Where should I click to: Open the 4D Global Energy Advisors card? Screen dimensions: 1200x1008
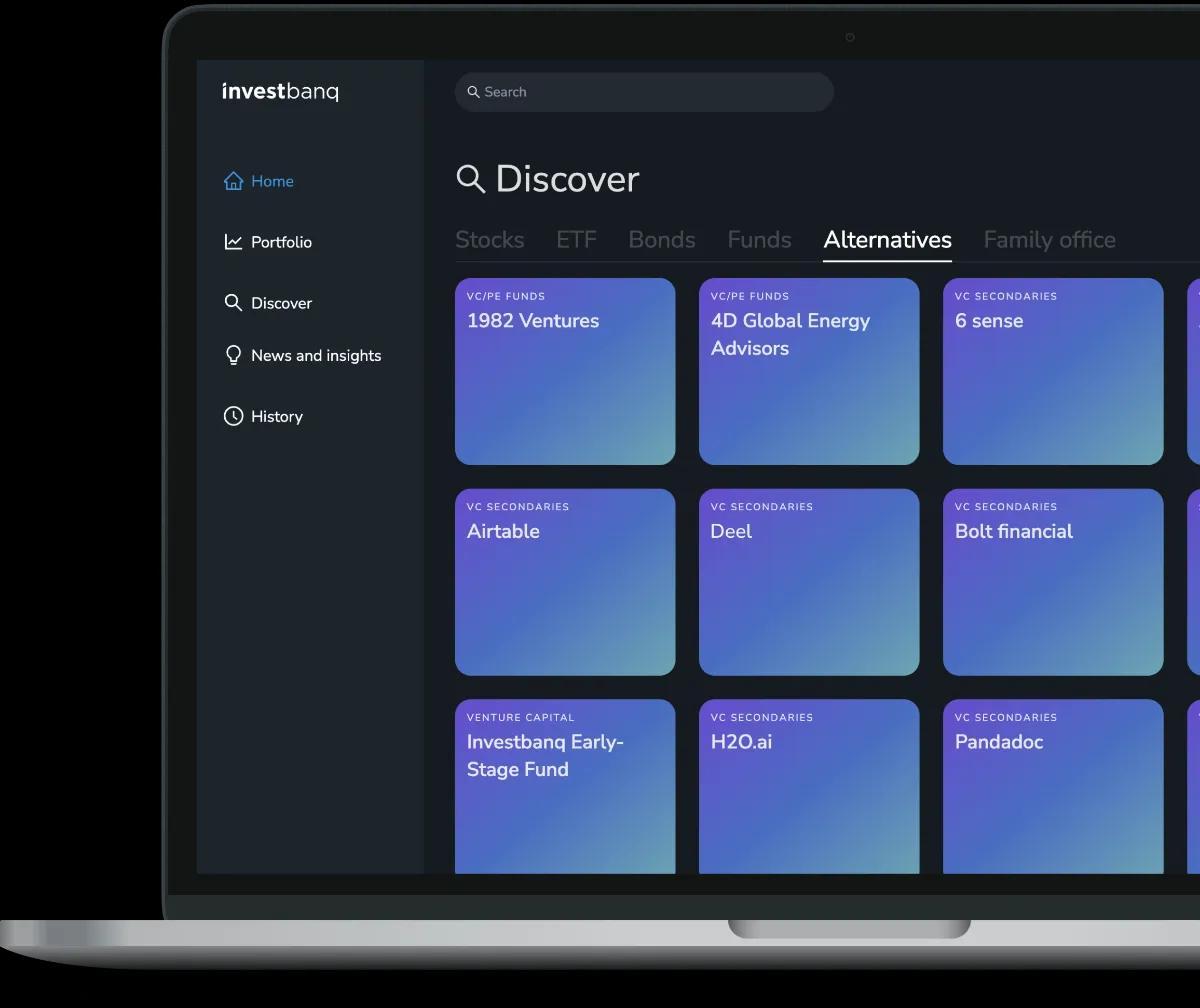[809, 371]
